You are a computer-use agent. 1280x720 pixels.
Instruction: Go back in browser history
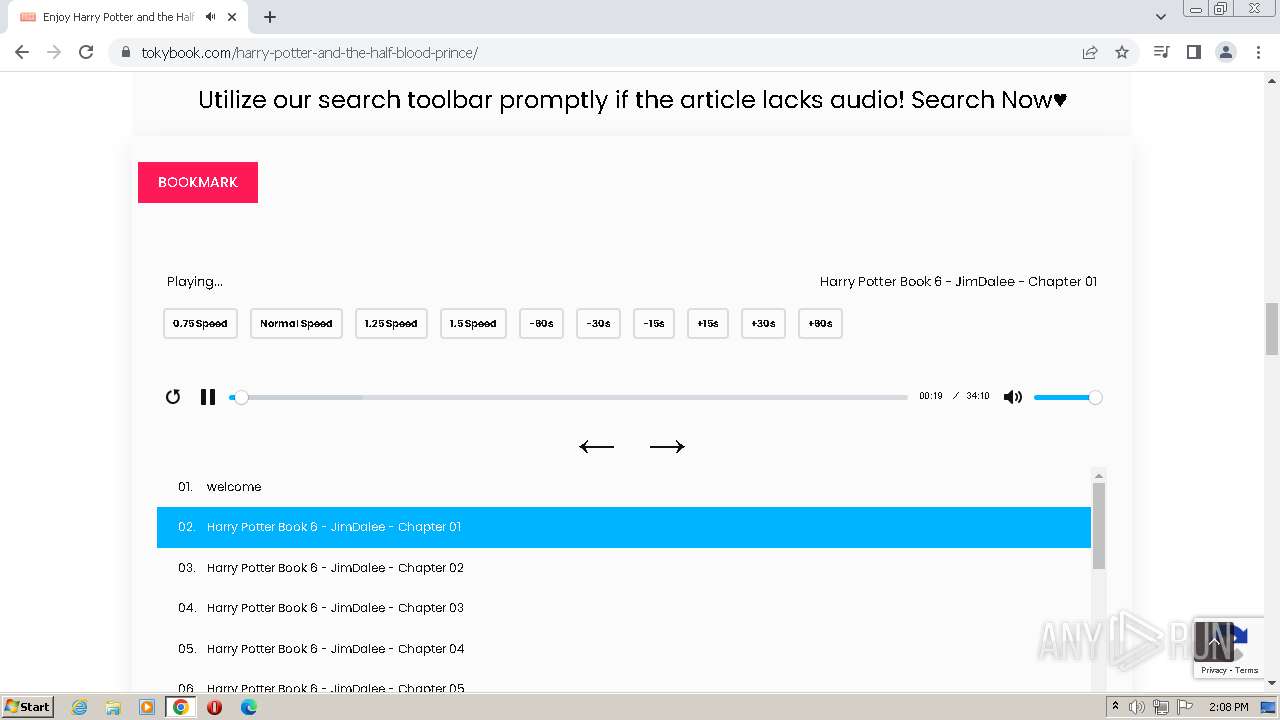click(x=22, y=52)
